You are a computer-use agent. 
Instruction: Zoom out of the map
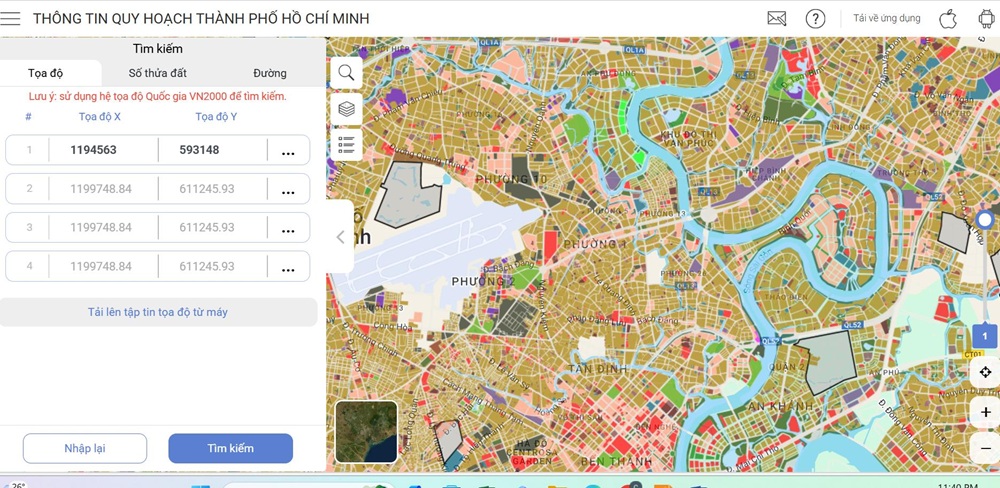985,449
